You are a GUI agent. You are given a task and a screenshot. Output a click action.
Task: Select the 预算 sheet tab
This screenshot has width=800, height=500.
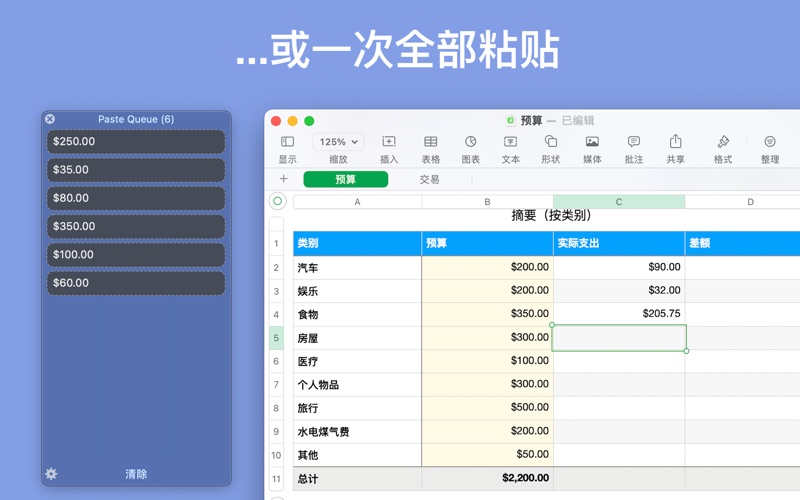(346, 179)
